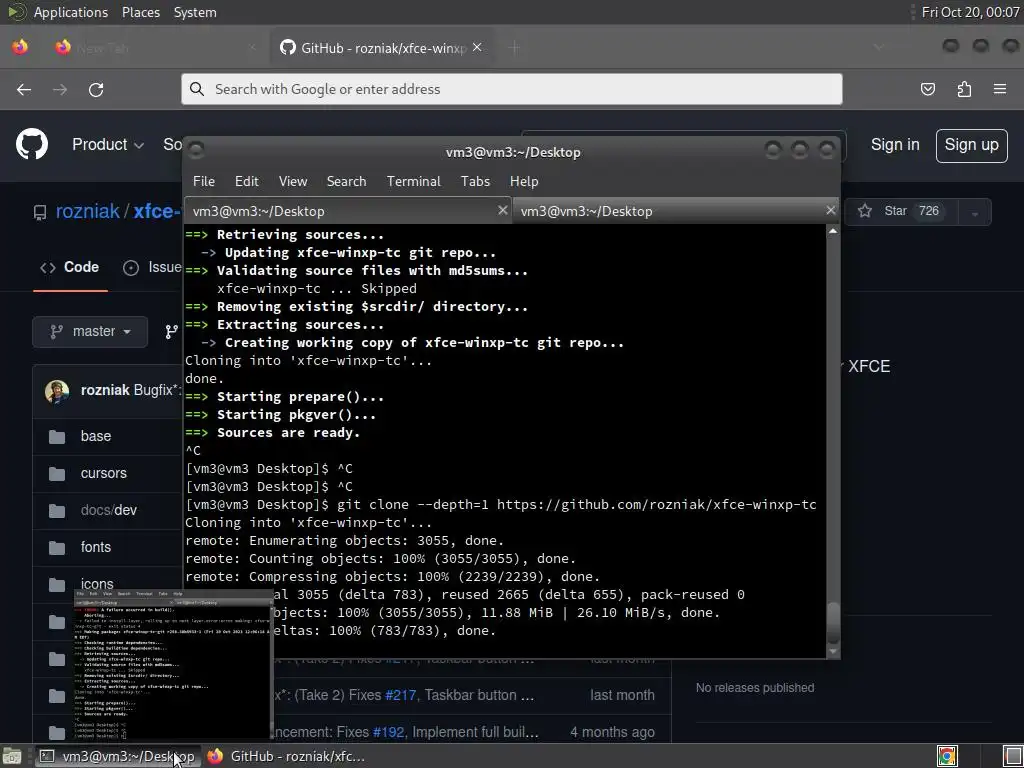Click the terminal window preview thumbnail
Image resolution: width=1024 pixels, height=768 pixels.
coord(173,665)
